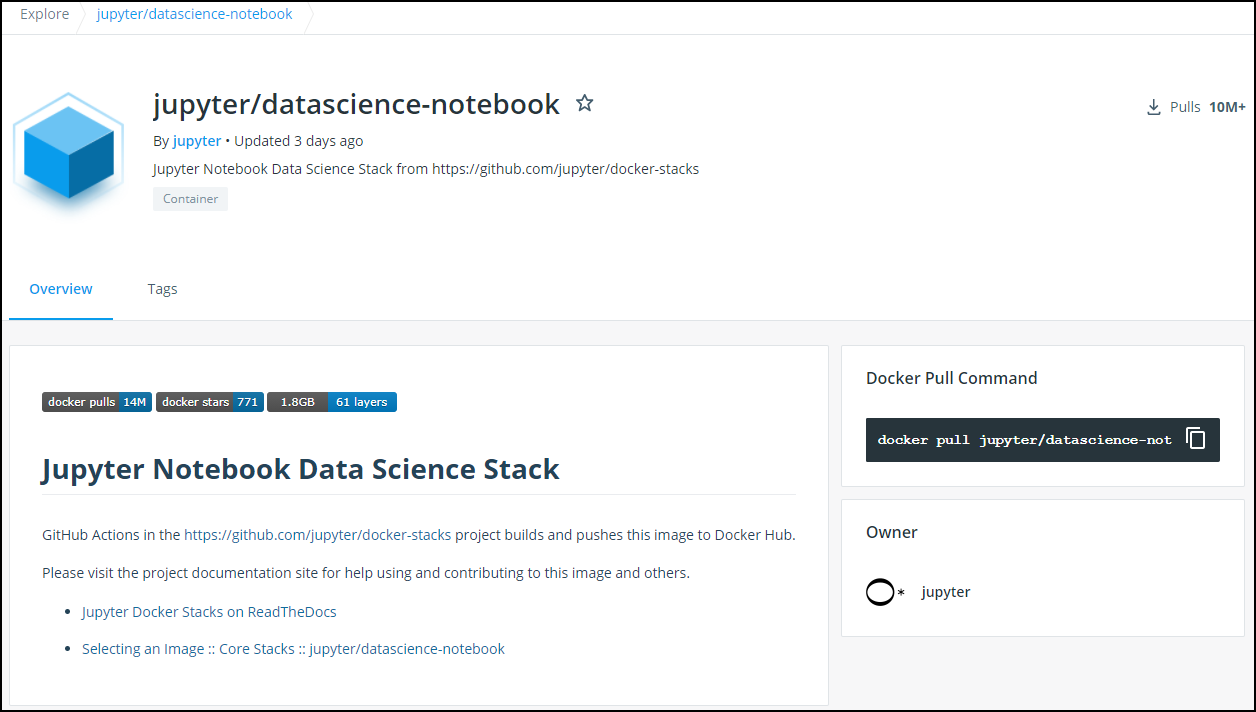Screen dimensions: 1256x712
Task: Star the jupyter/datascience-notebook repository
Action: coord(585,103)
